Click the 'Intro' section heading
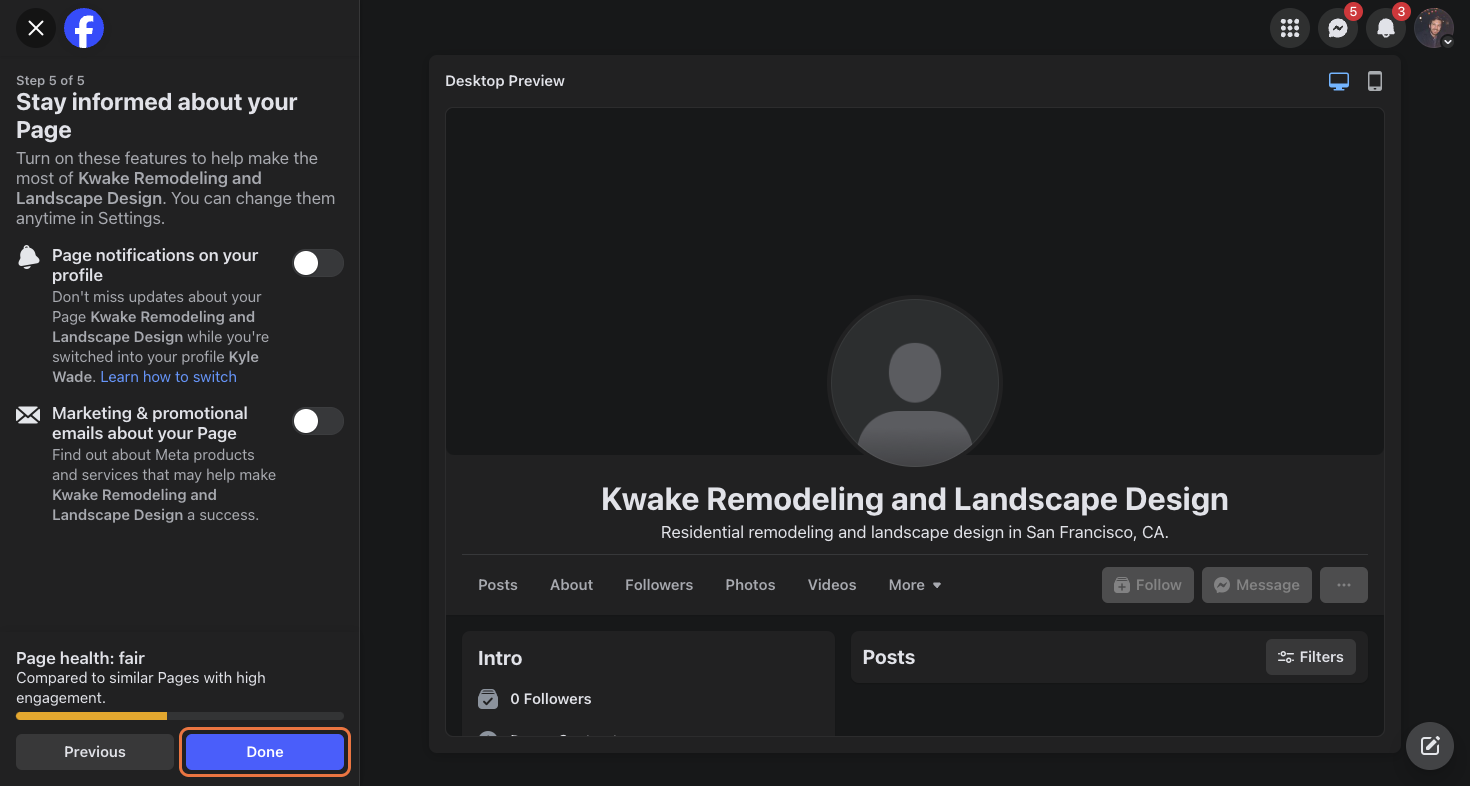This screenshot has height=786, width=1470. [500, 658]
